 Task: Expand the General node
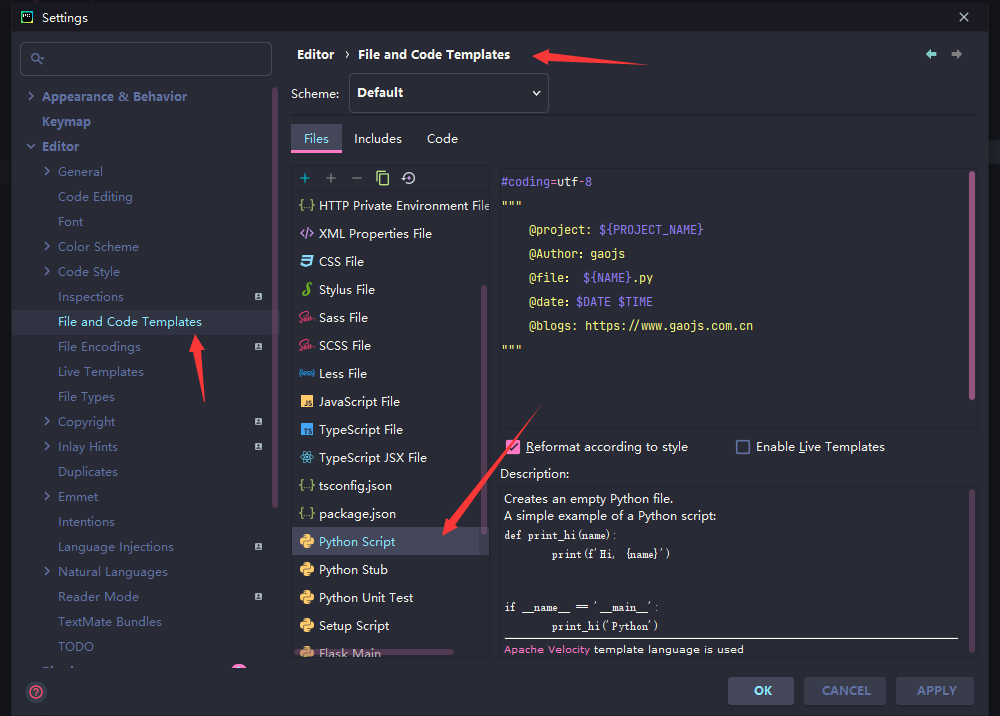(x=47, y=172)
